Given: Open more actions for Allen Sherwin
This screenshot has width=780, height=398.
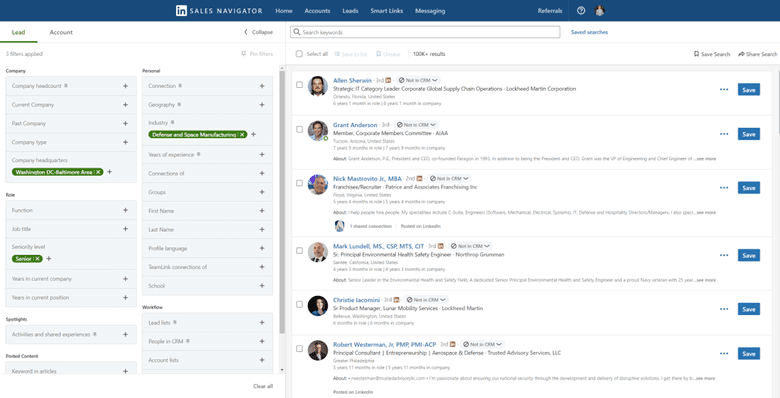Looking at the screenshot, I should (x=724, y=90).
